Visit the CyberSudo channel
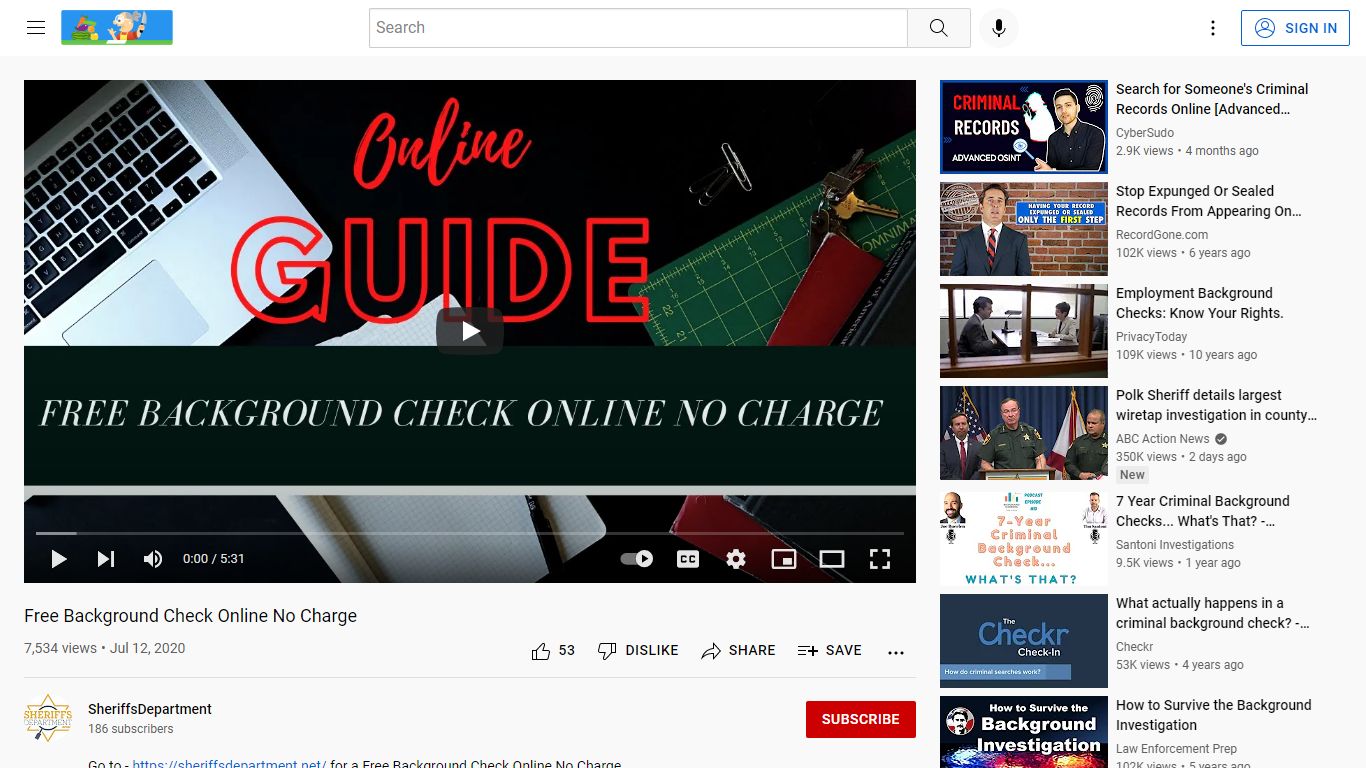 pyautogui.click(x=1145, y=133)
